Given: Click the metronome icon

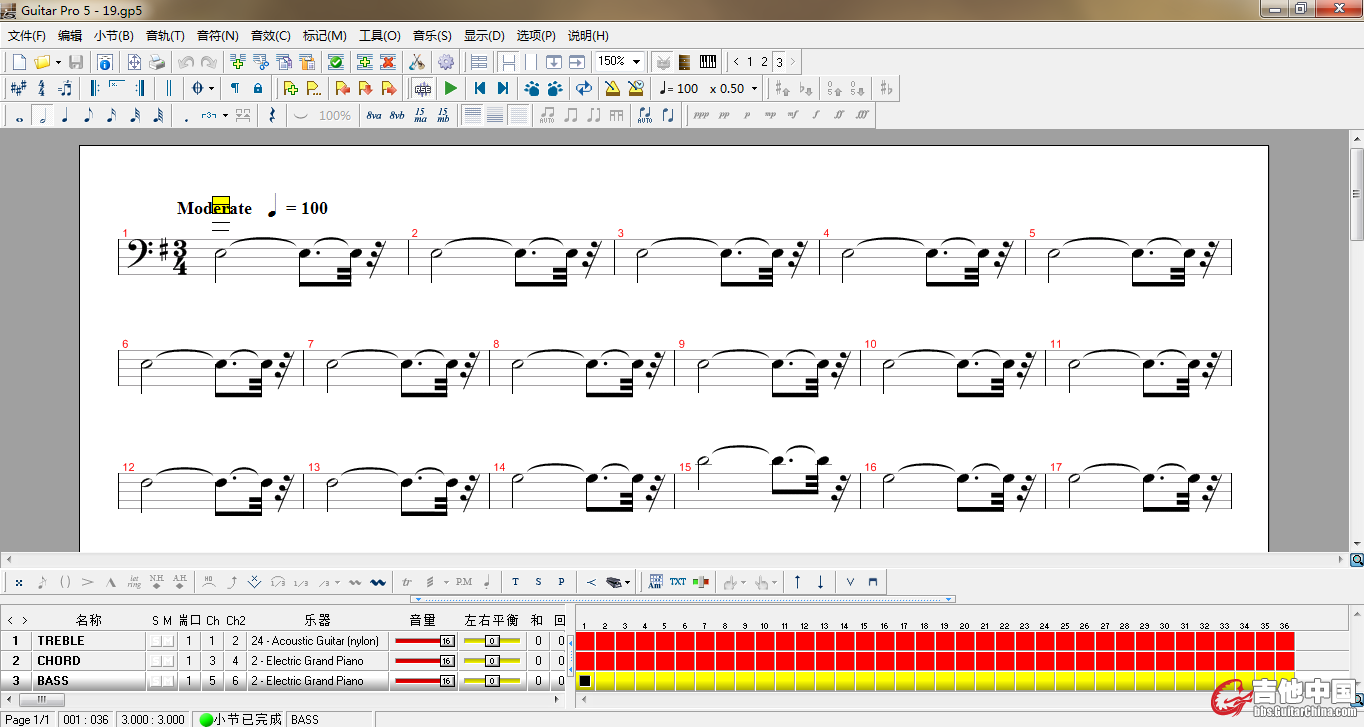Looking at the screenshot, I should [x=612, y=88].
